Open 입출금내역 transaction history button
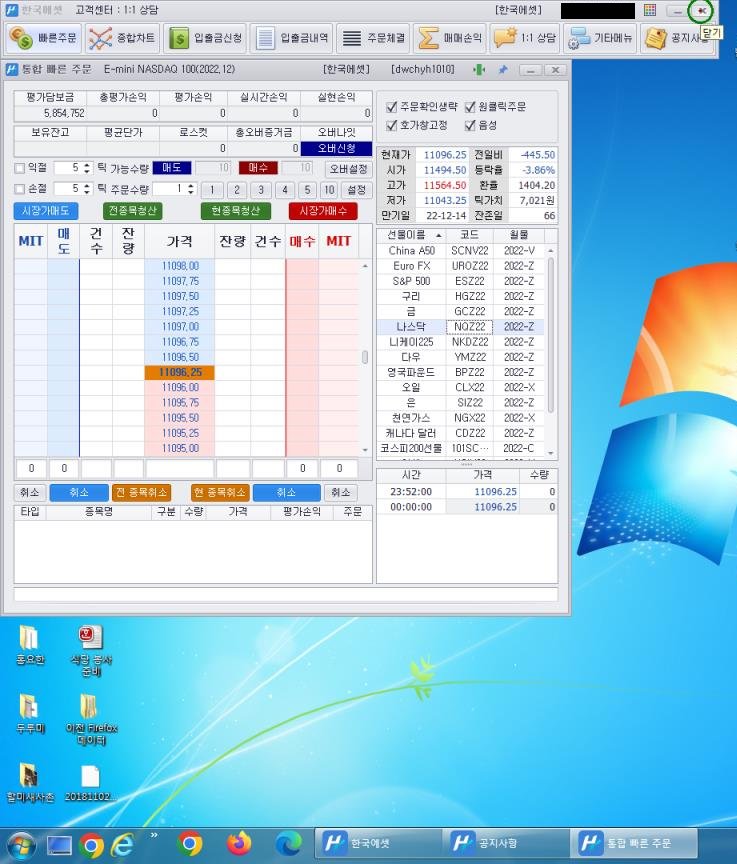 pos(291,38)
